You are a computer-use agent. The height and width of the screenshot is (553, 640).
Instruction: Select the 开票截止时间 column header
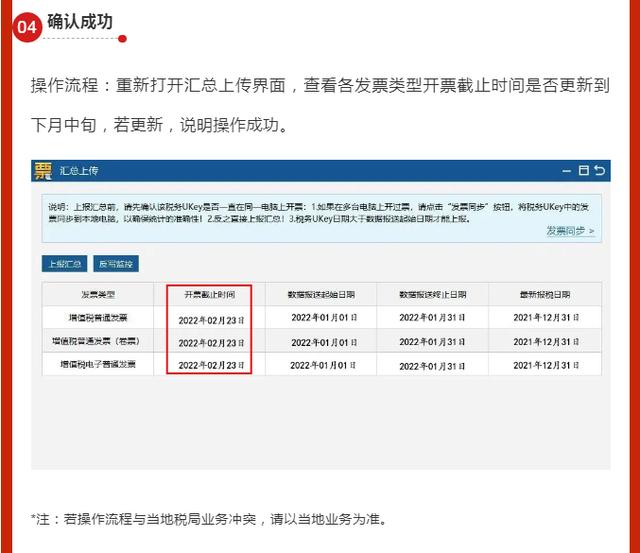point(209,294)
